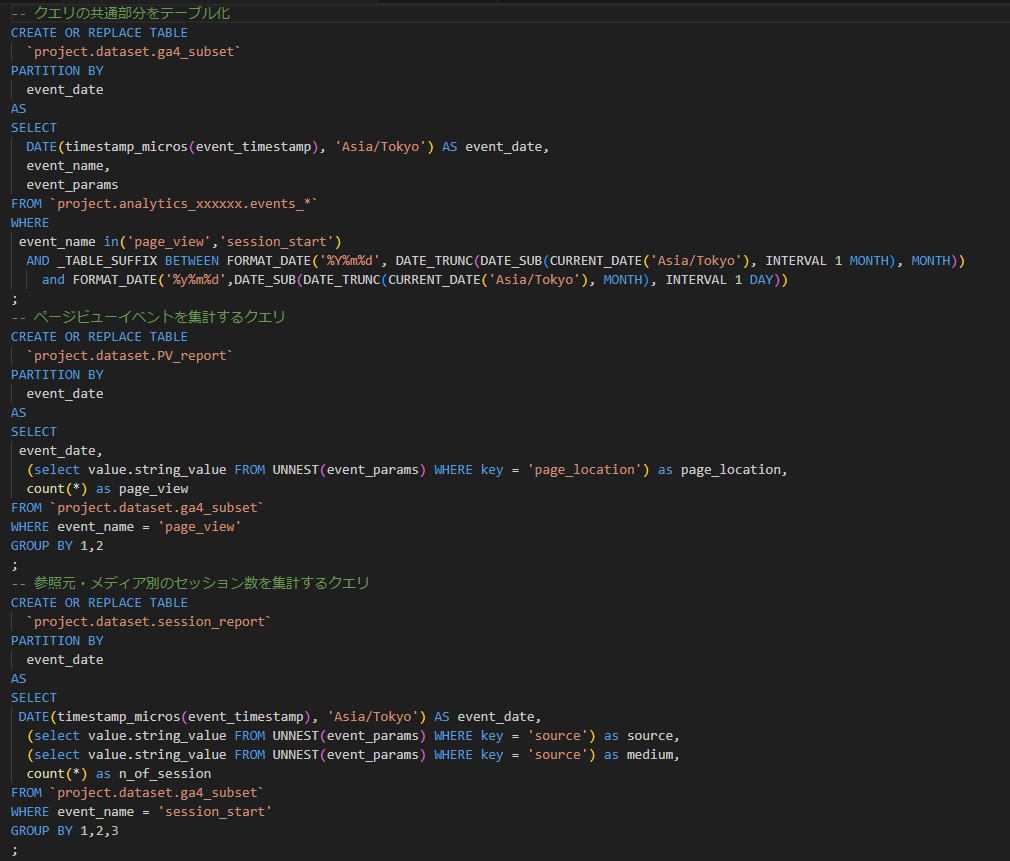The image size is (1010, 861).
Task: Click the comment 参照元・メディア別のセッション数
Action: point(190,583)
